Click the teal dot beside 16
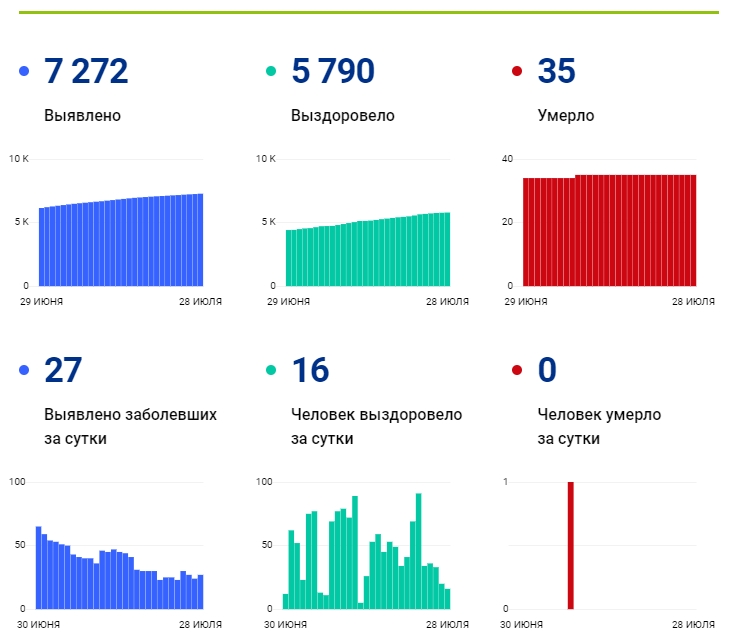Image resolution: width=741 pixels, height=642 pixels. tap(271, 370)
